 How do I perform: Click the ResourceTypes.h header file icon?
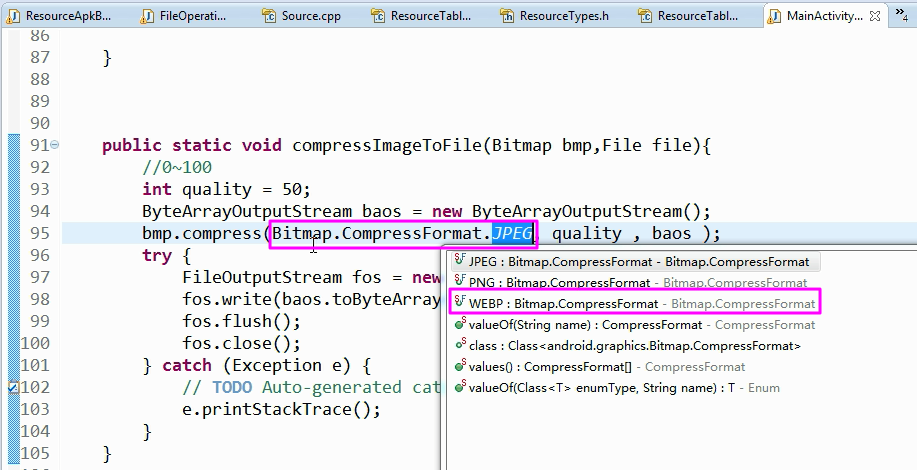click(506, 16)
